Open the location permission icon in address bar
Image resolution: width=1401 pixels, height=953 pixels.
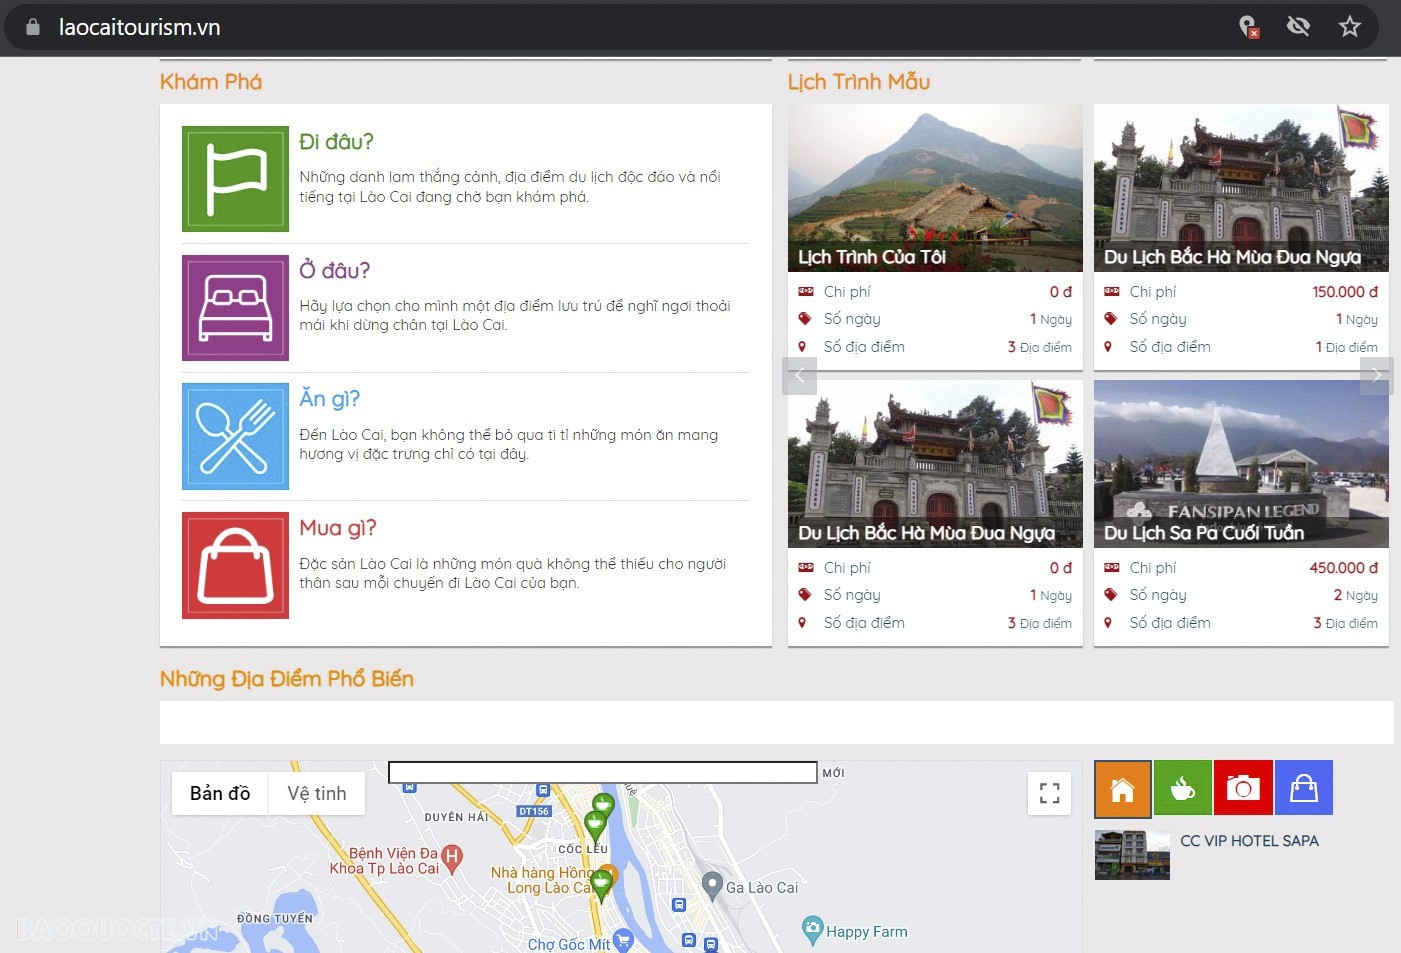click(x=1248, y=27)
